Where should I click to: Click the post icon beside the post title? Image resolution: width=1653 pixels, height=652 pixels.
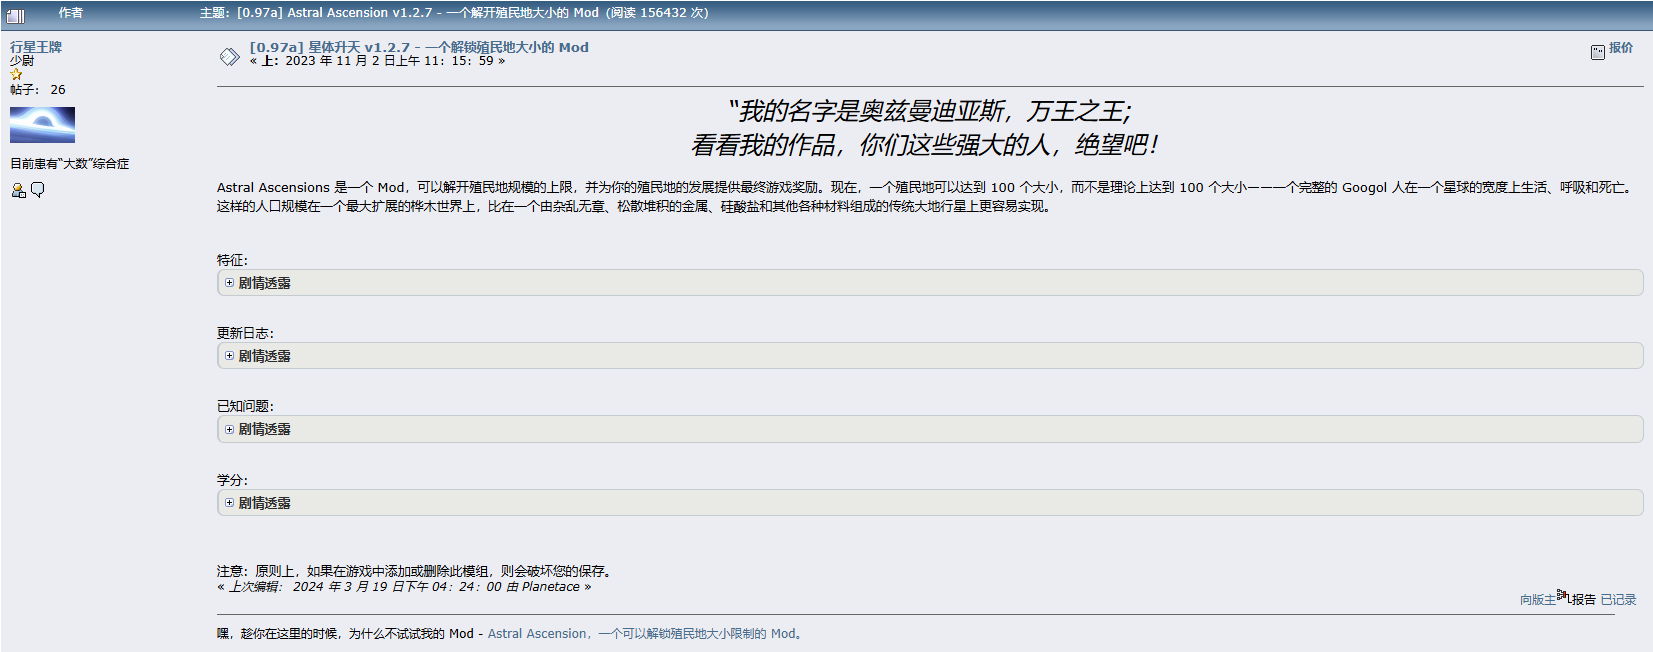(x=229, y=56)
